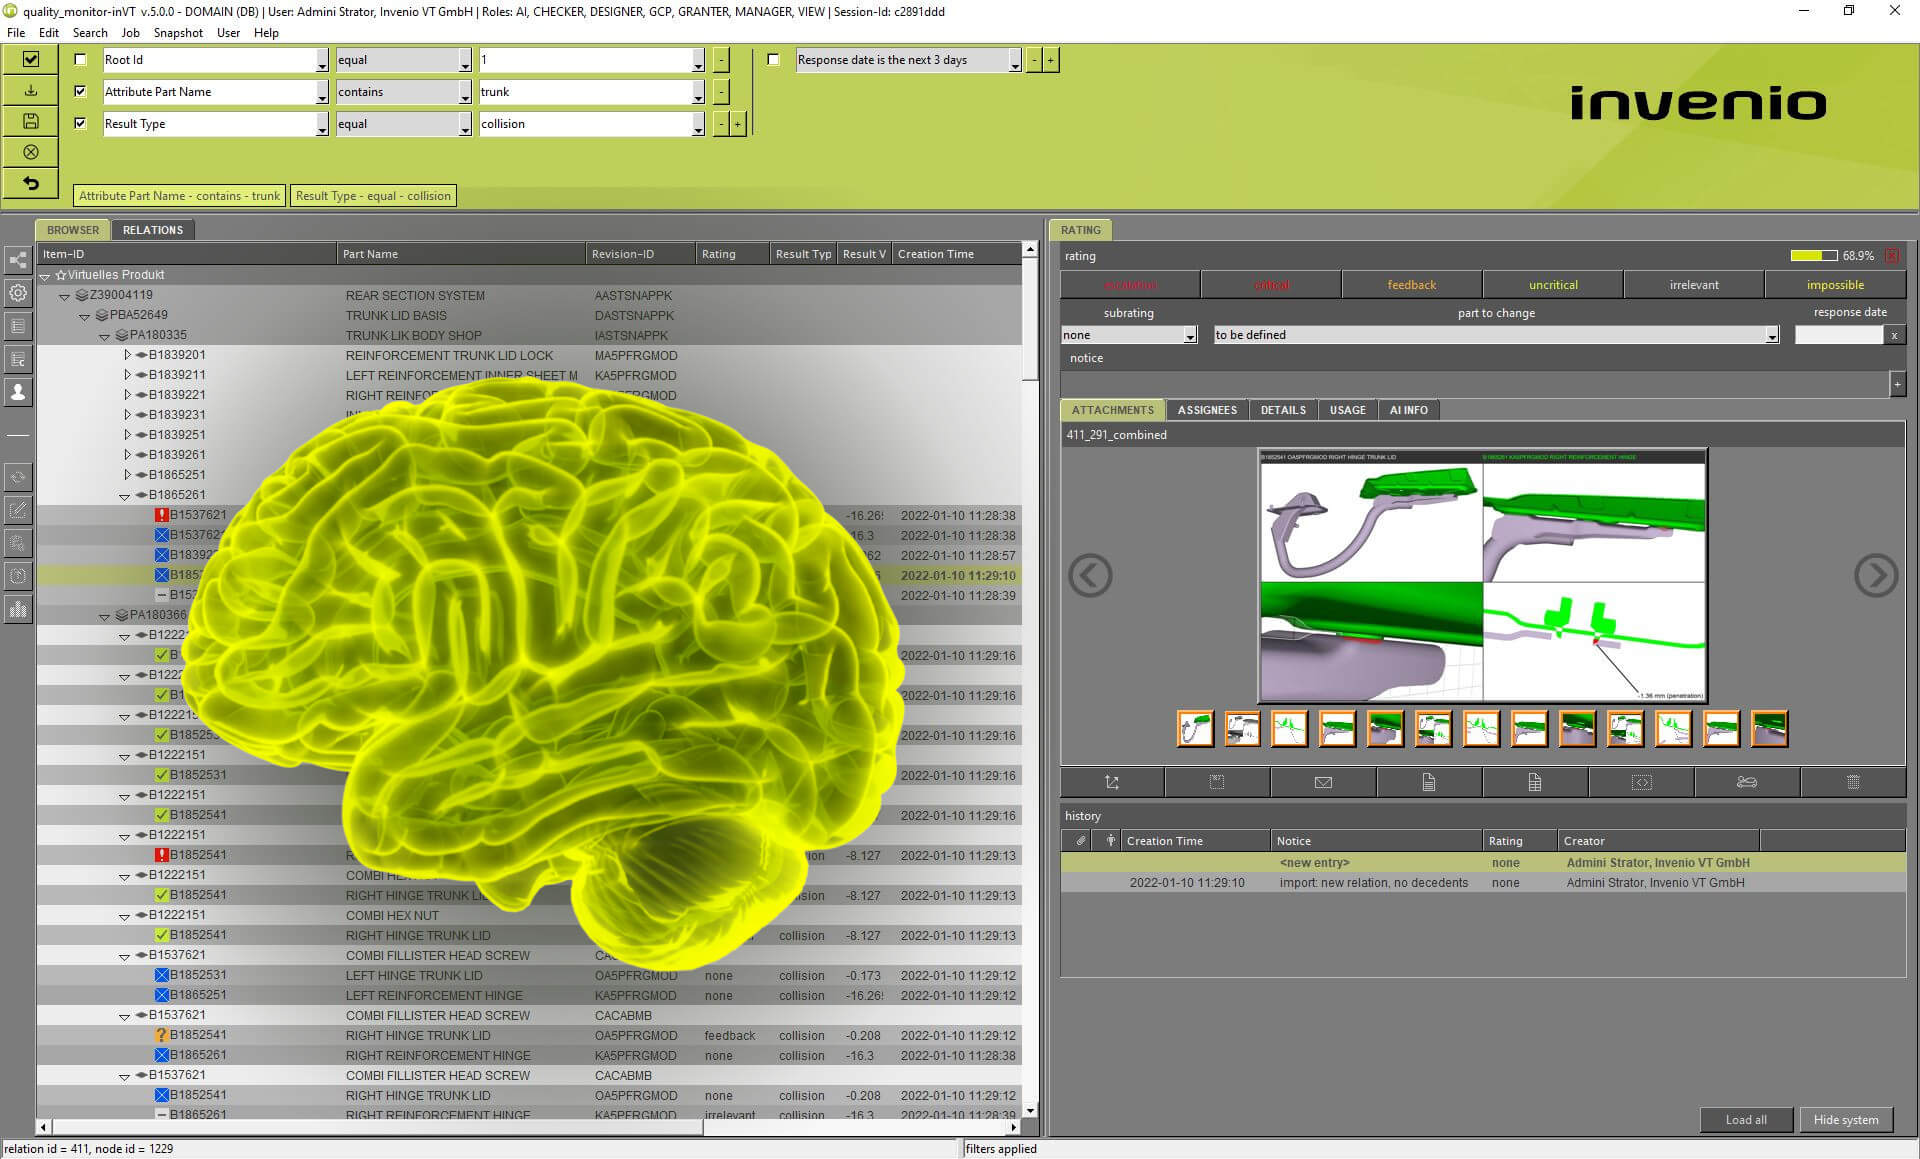The image size is (1920, 1159).
Task: Enable the Response date filter checkbox
Action: click(773, 60)
